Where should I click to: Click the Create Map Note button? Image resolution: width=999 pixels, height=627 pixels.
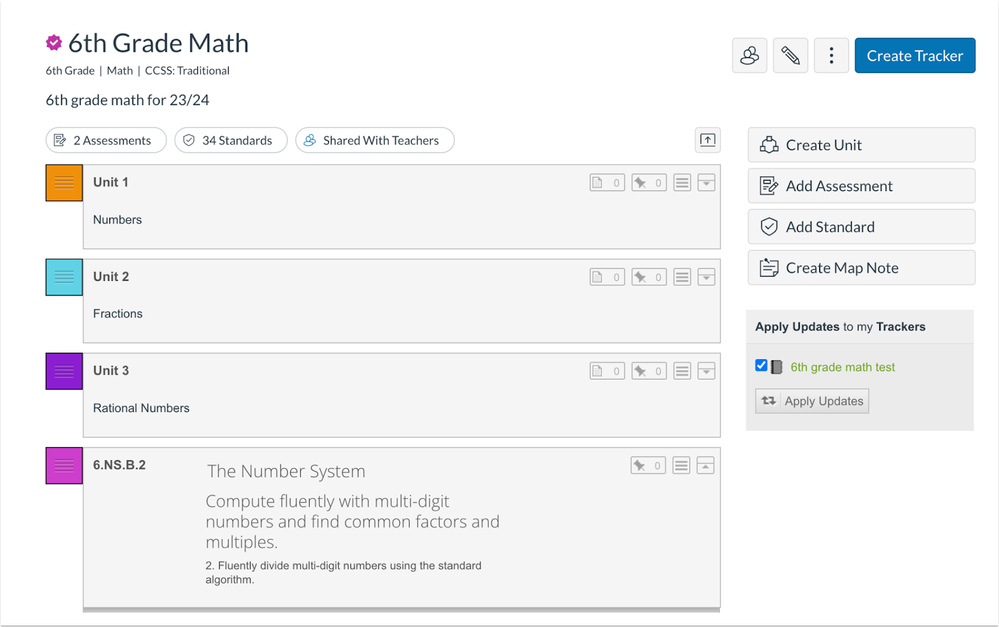[x=860, y=268]
